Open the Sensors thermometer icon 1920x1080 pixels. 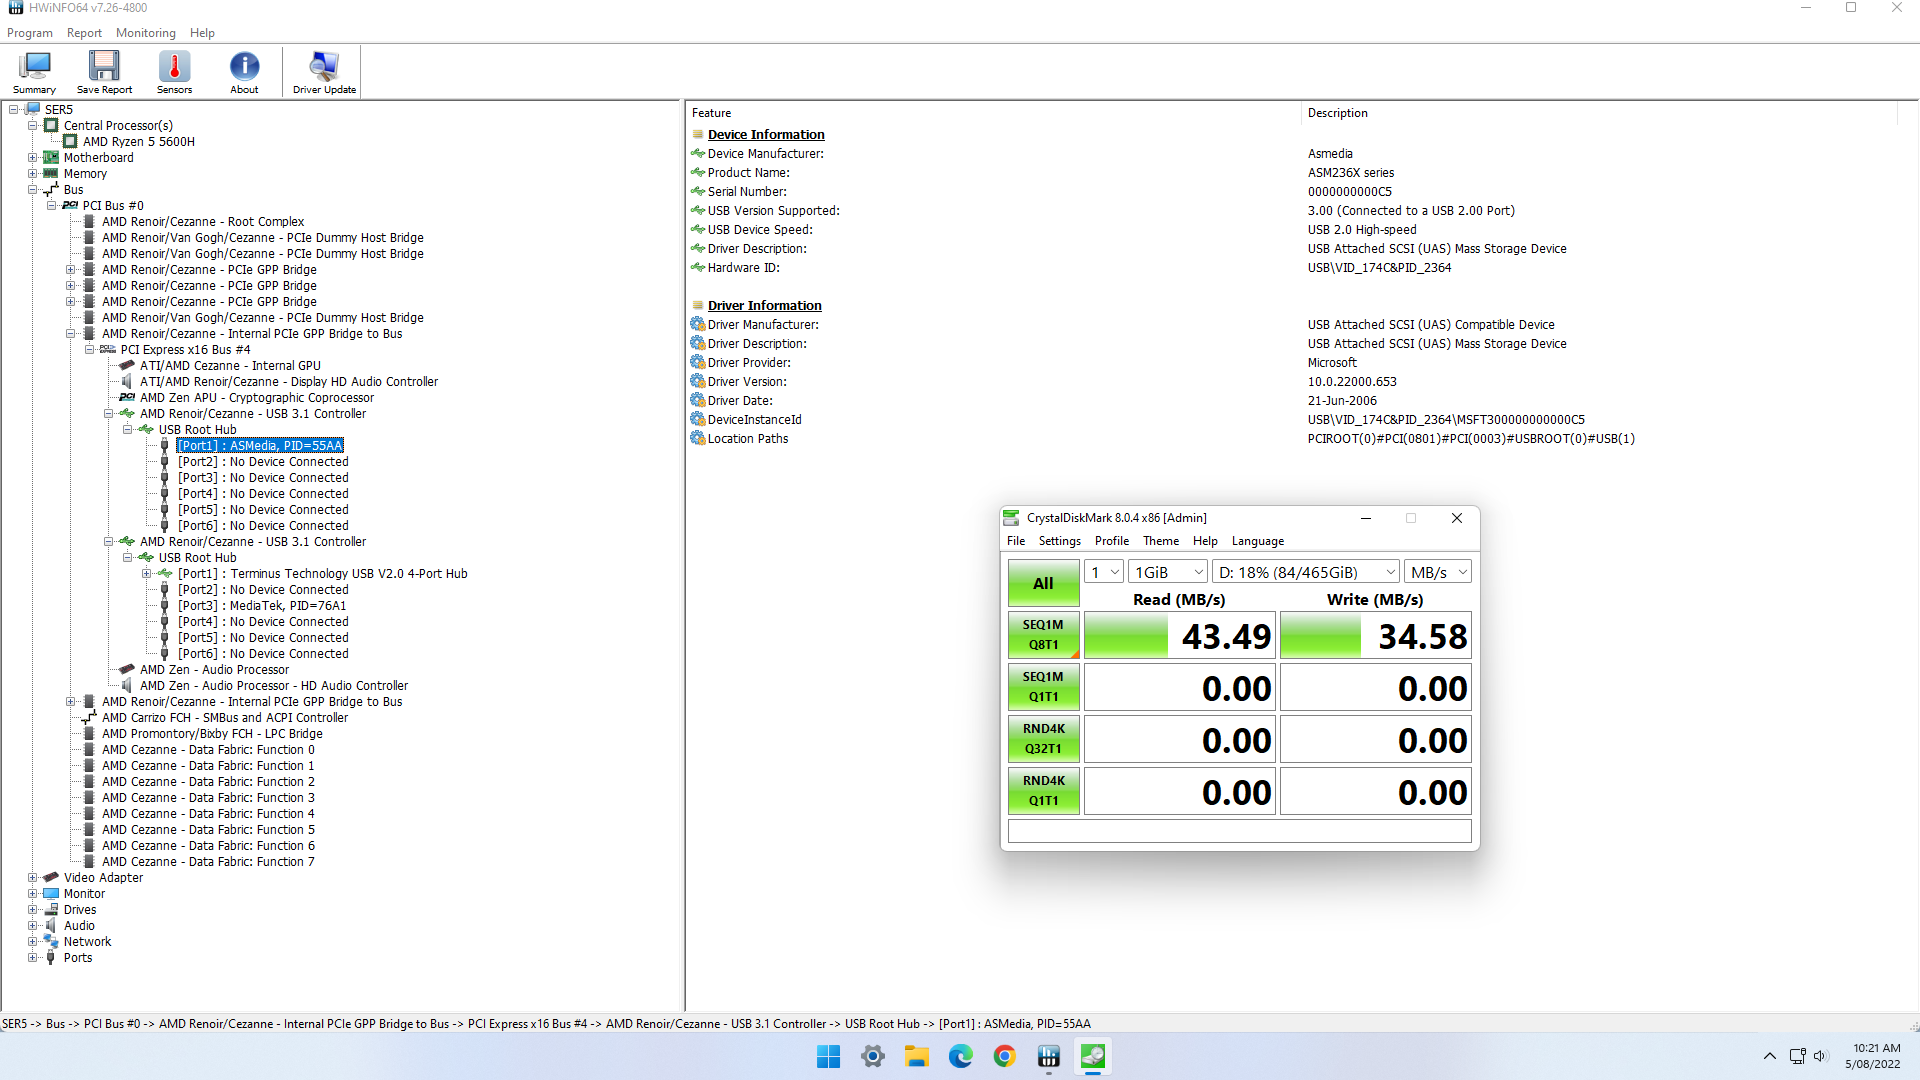[x=174, y=72]
